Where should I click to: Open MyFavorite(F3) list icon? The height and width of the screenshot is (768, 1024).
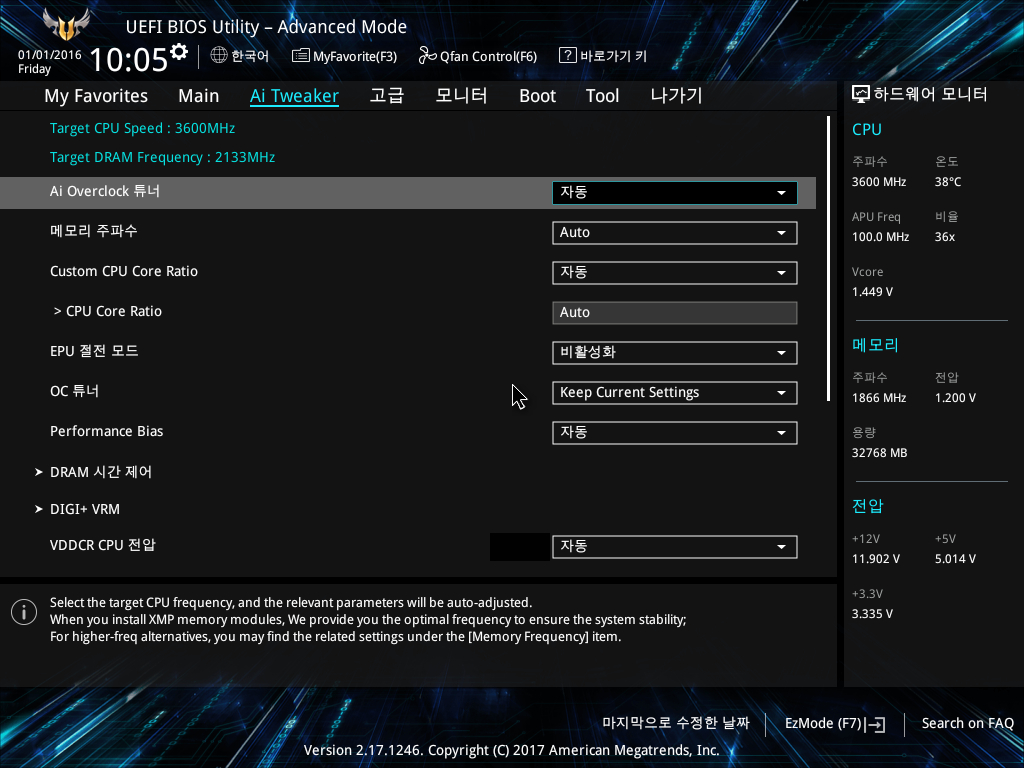click(x=300, y=56)
